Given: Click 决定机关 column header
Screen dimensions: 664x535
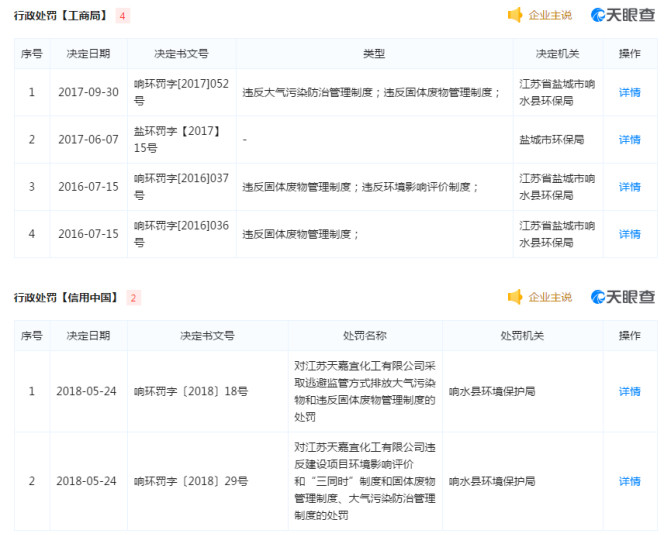Looking at the screenshot, I should [557, 54].
